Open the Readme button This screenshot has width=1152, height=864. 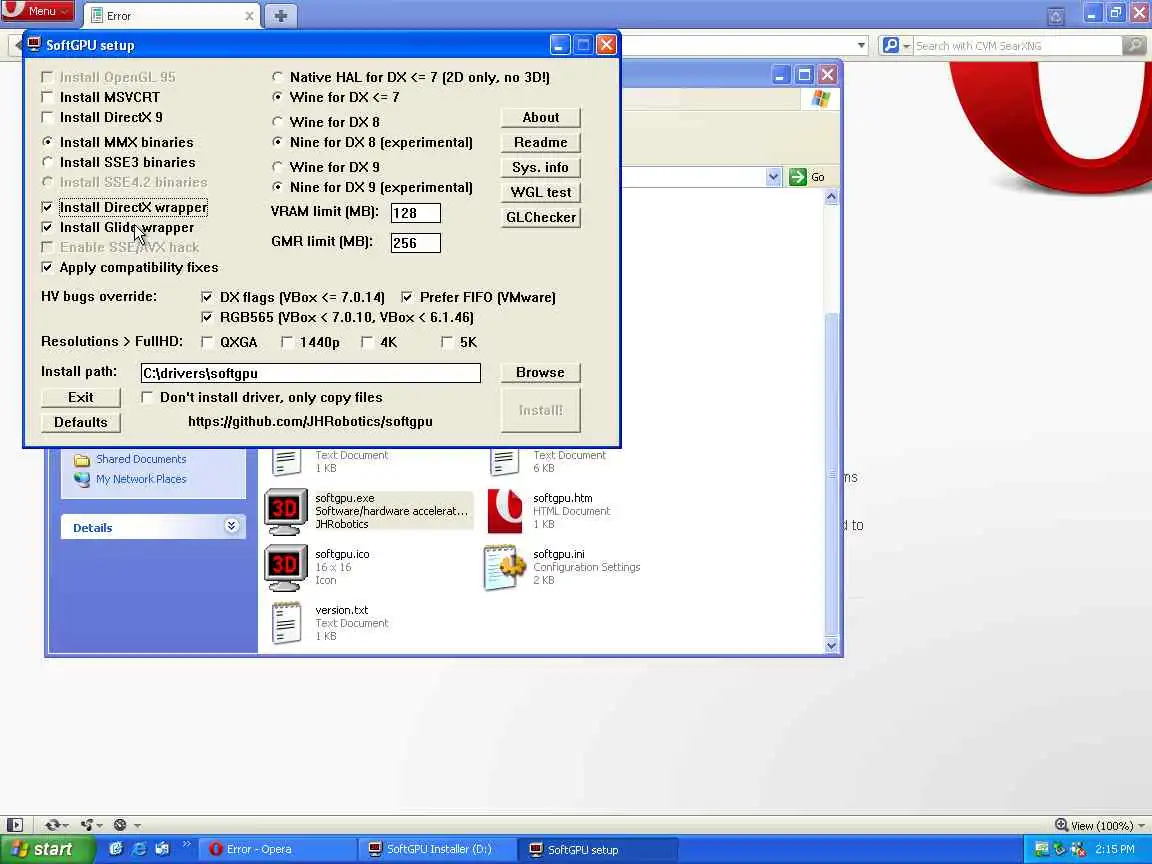pyautogui.click(x=541, y=143)
